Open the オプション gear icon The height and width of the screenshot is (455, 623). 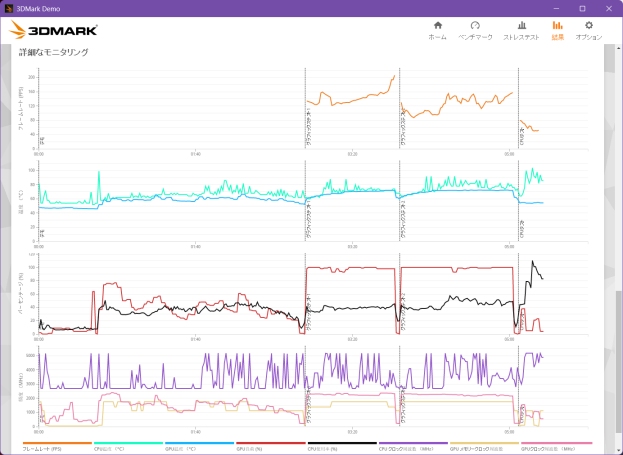click(589, 25)
